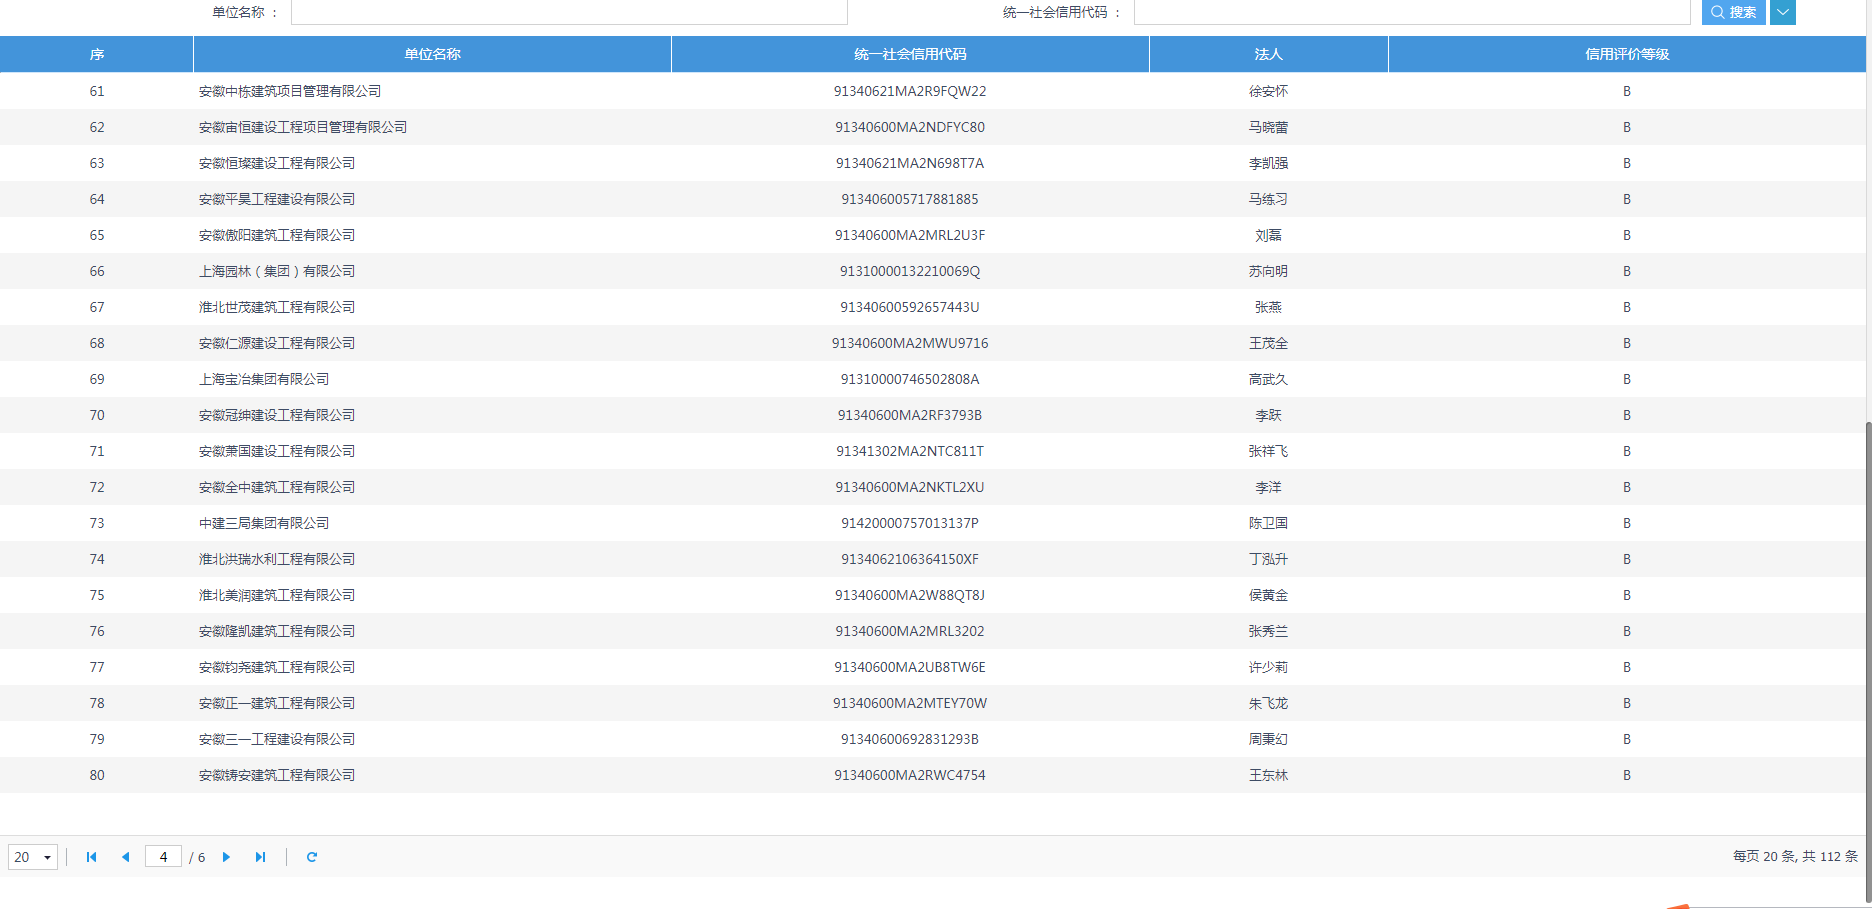
Task: Go to next page arrow
Action: [227, 857]
